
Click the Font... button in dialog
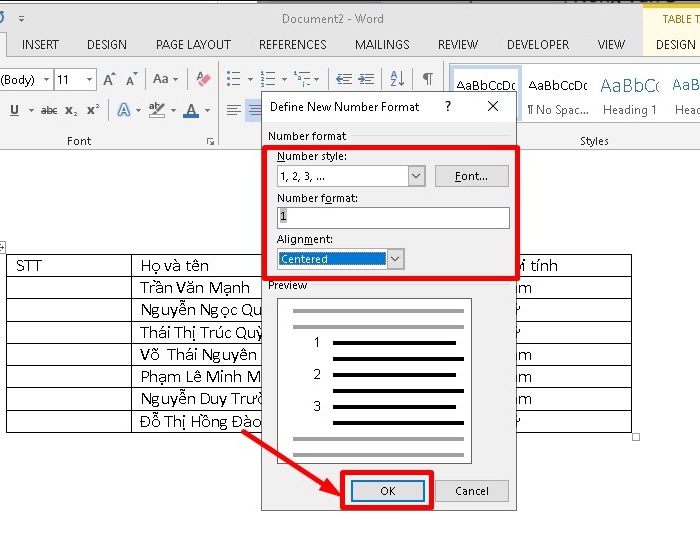(x=471, y=176)
